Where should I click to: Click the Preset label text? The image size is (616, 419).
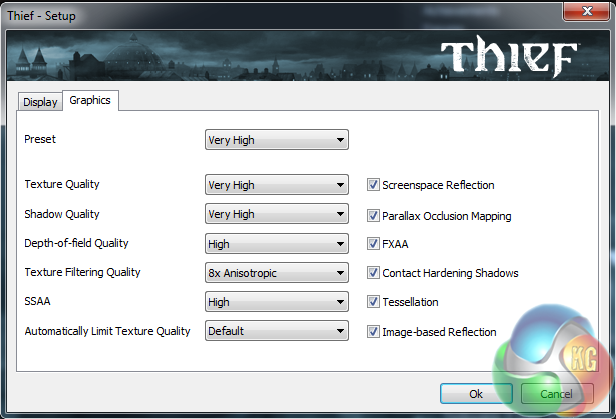[x=40, y=139]
